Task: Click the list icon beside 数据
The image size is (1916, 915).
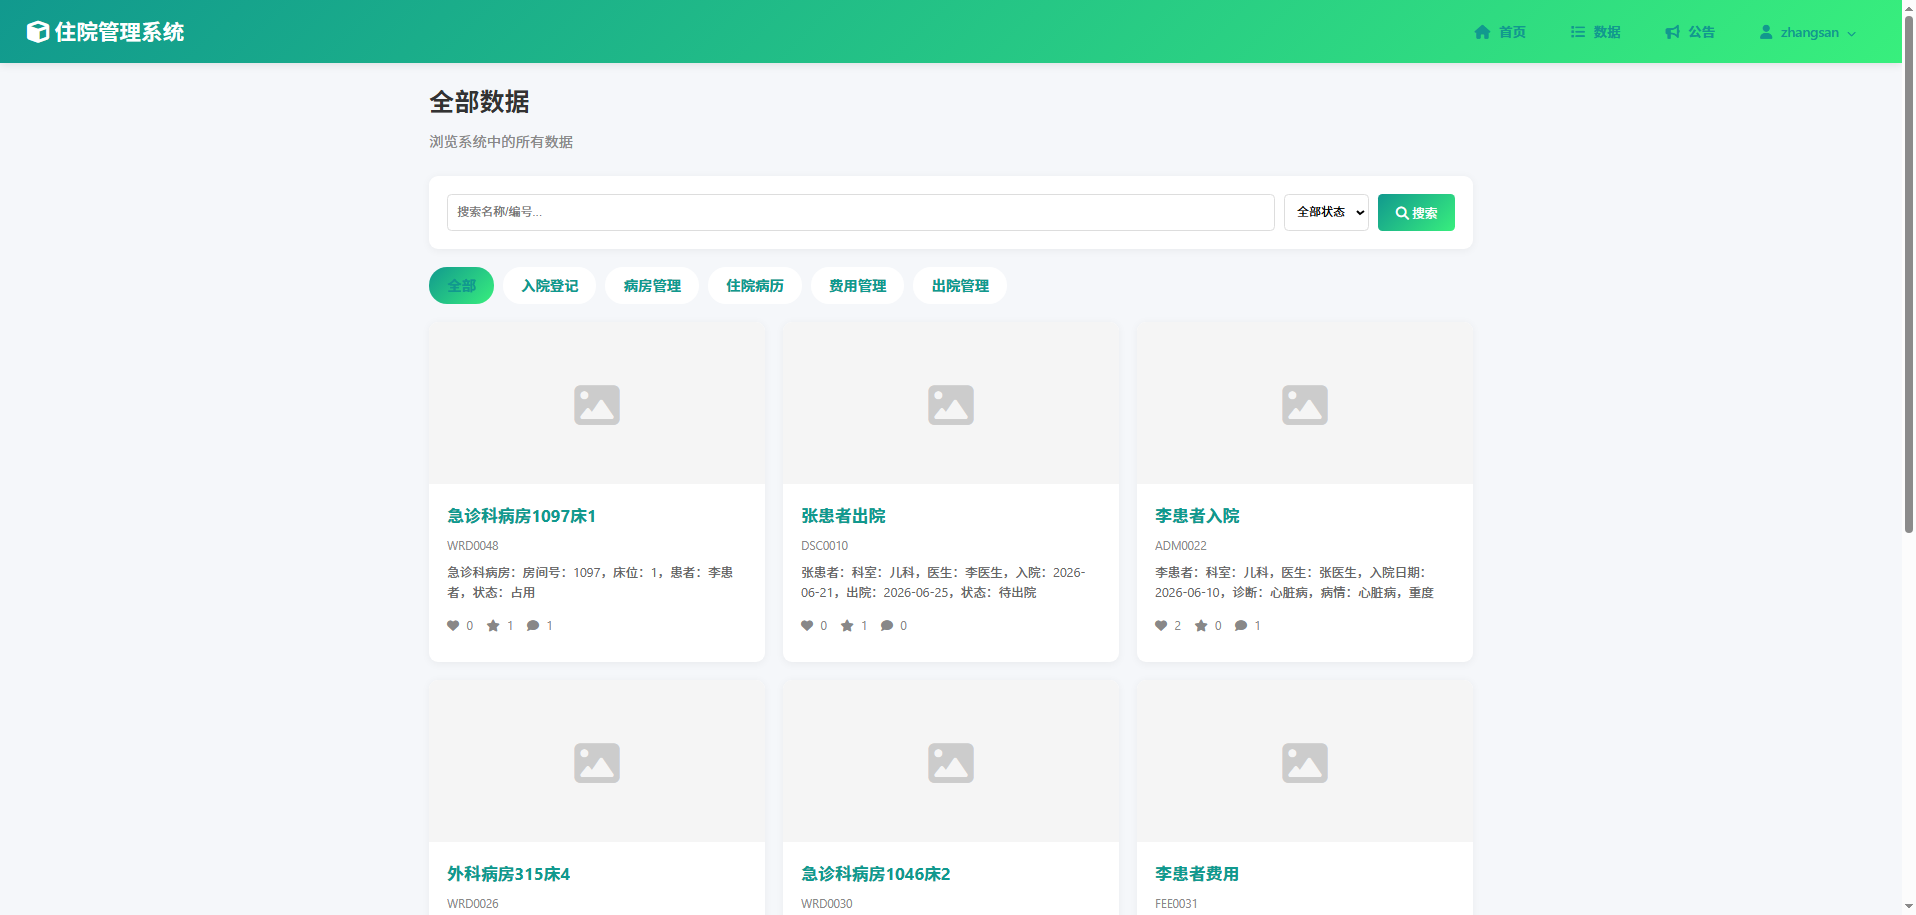Action: click(x=1577, y=32)
